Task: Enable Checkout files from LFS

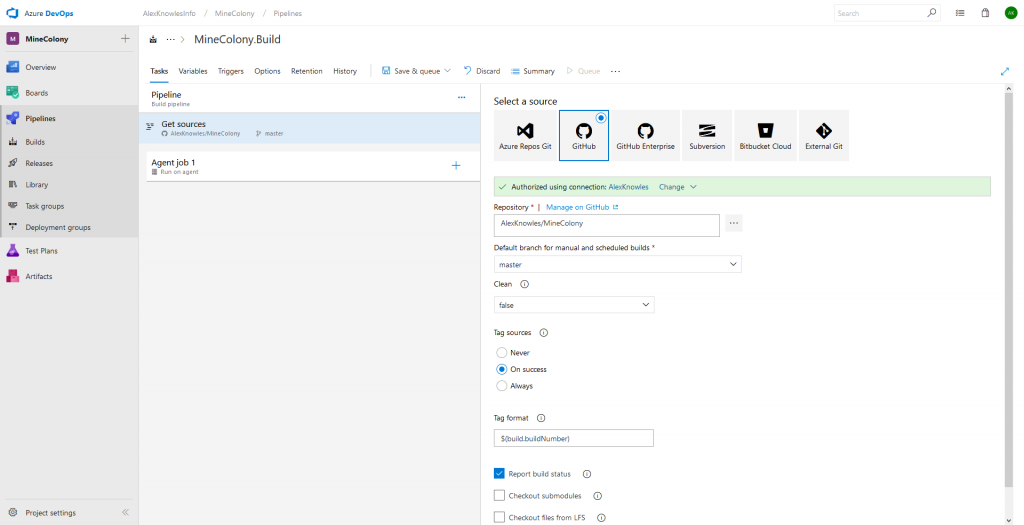Action: click(500, 518)
